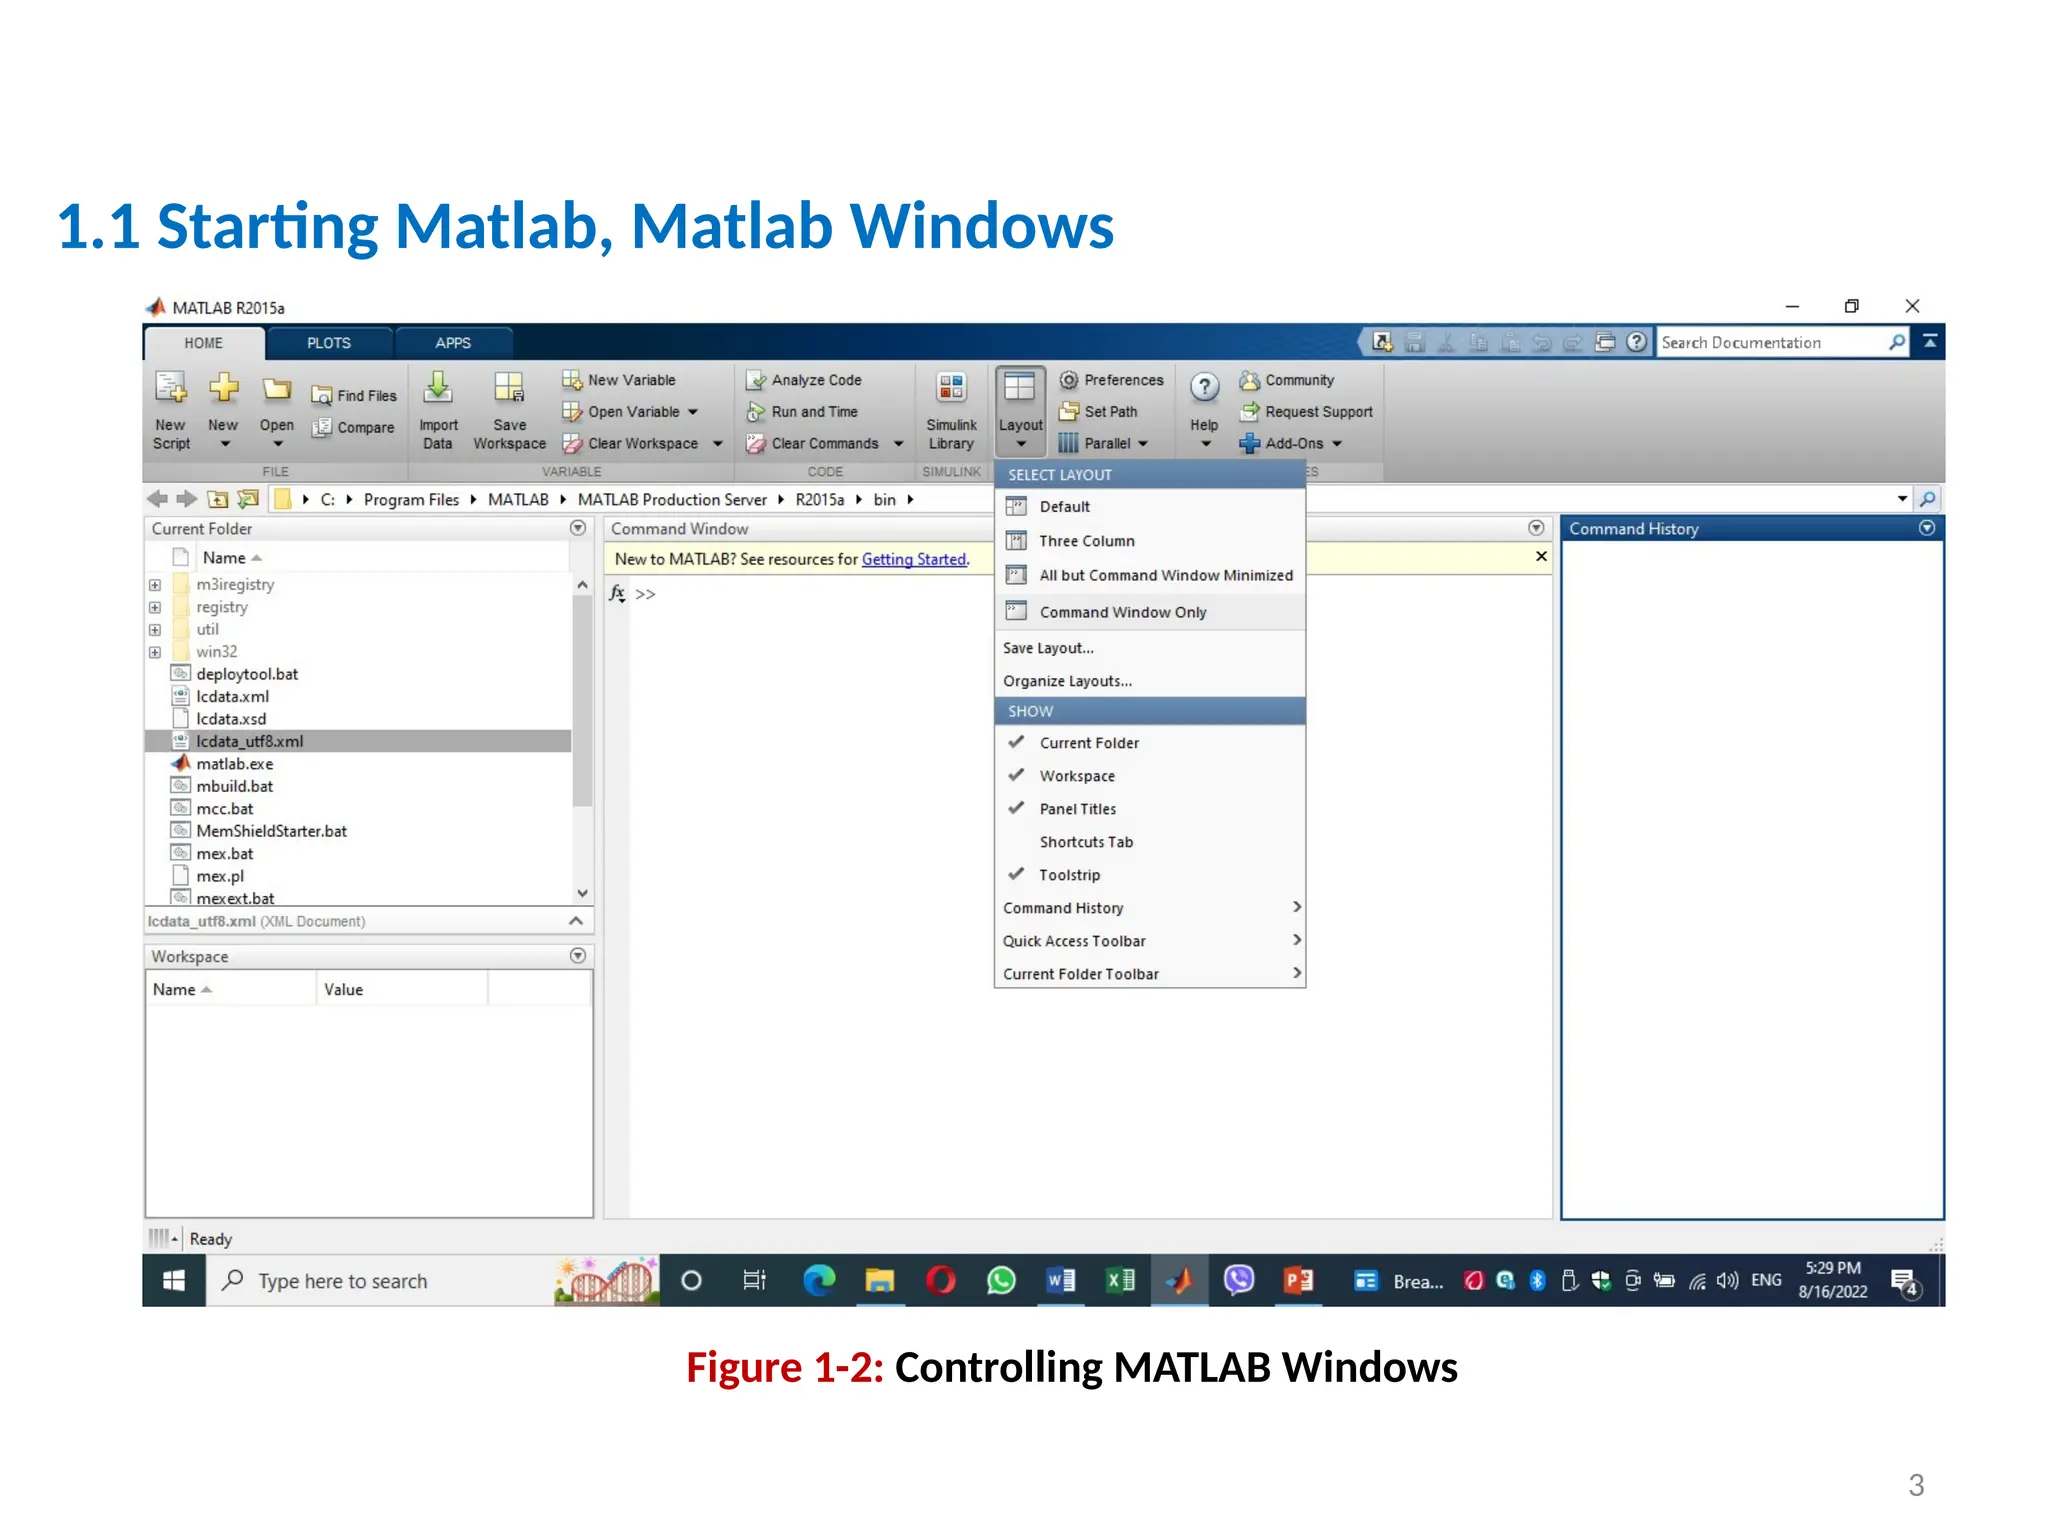The height and width of the screenshot is (1536, 2048).
Task: Open the Clear Workspace dropdown arrow
Action: click(717, 444)
